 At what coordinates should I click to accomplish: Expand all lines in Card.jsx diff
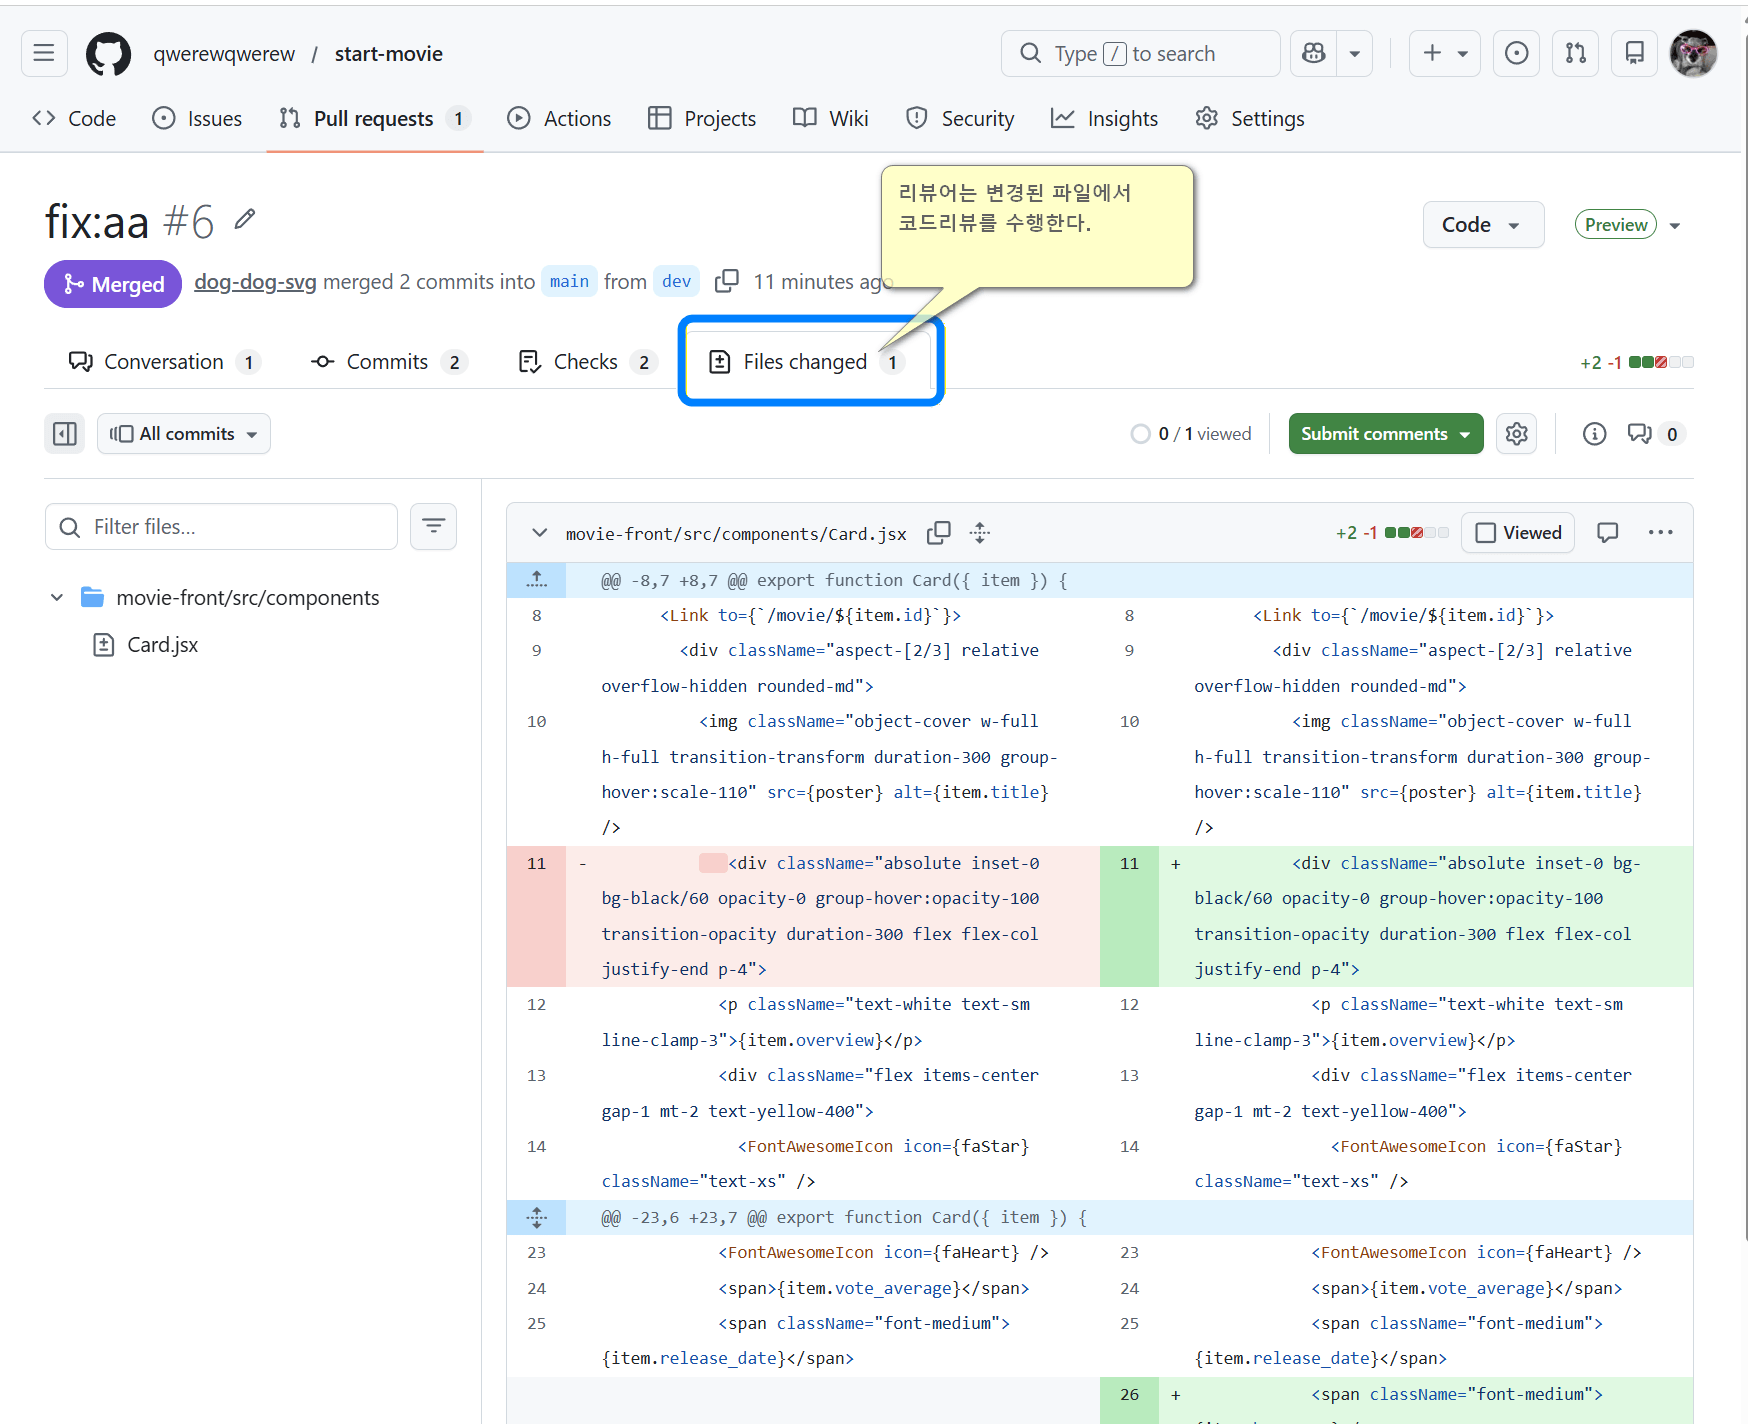click(980, 533)
